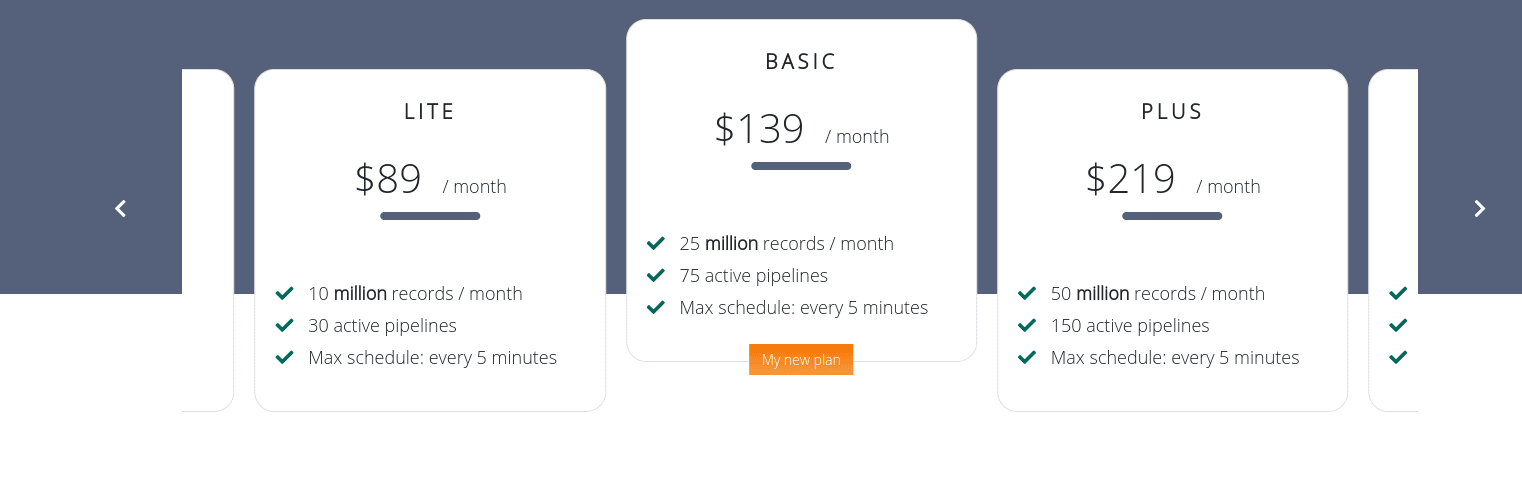This screenshot has width=1522, height=485.
Task: Click the previous plans left arrow
Action: pyautogui.click(x=121, y=208)
